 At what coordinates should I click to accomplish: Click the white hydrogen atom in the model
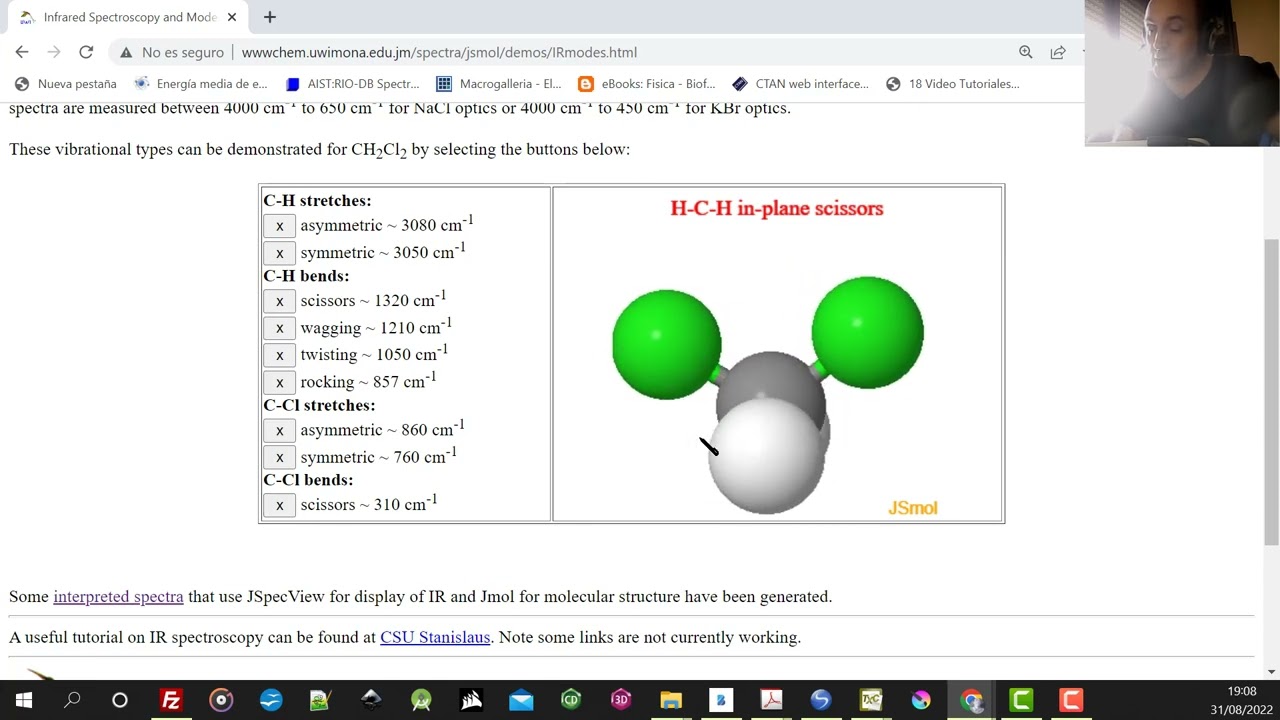pos(767,455)
